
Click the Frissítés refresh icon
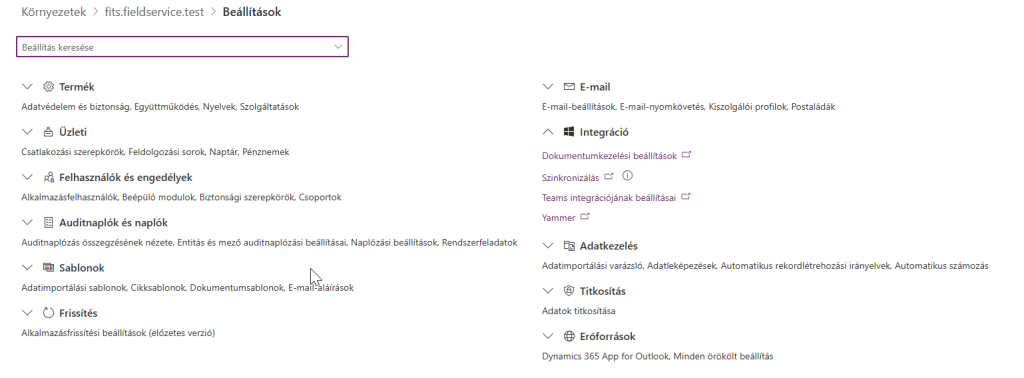click(48, 313)
